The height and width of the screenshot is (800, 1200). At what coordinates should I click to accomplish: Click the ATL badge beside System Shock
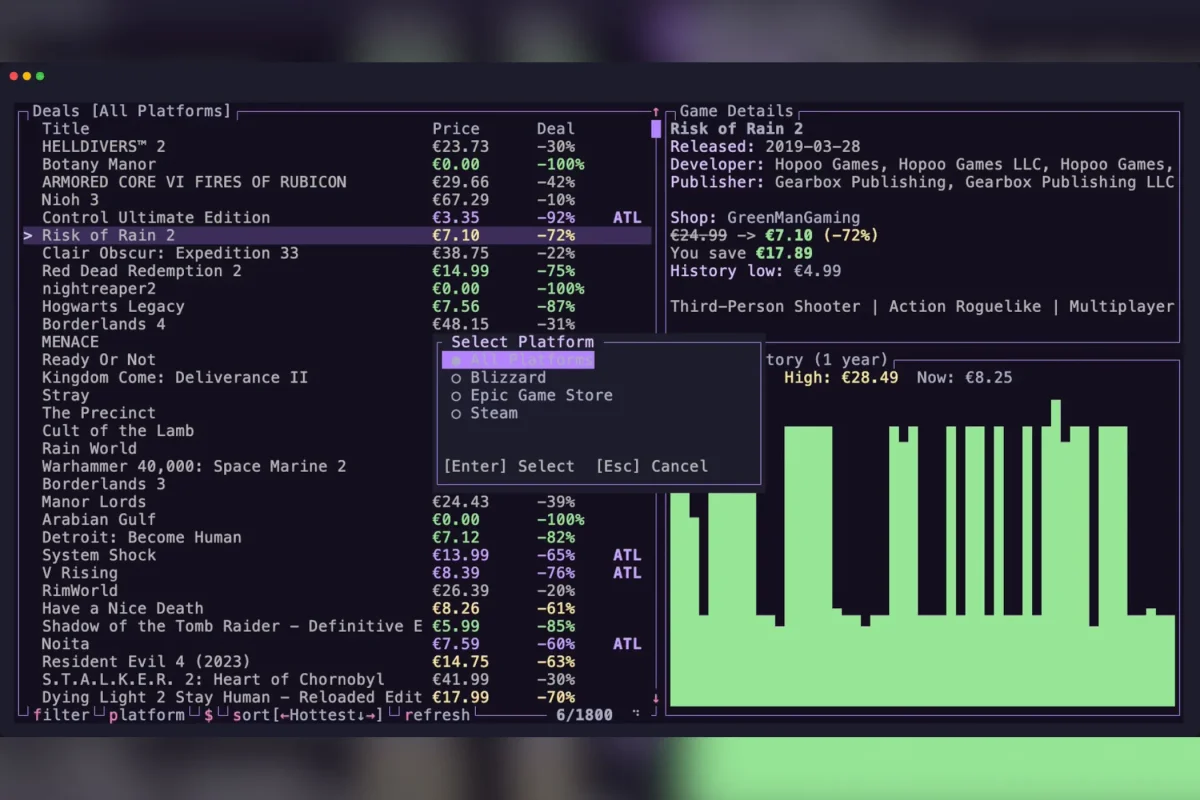point(627,555)
